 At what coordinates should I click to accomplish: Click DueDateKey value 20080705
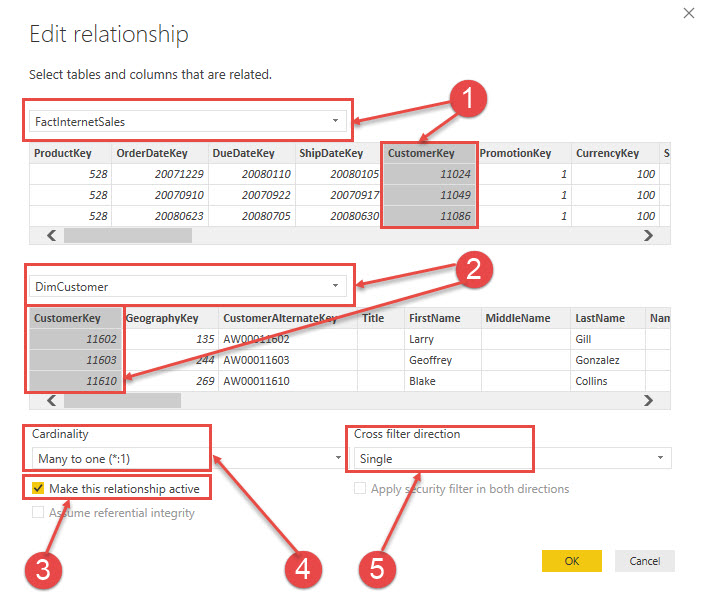pos(266,216)
